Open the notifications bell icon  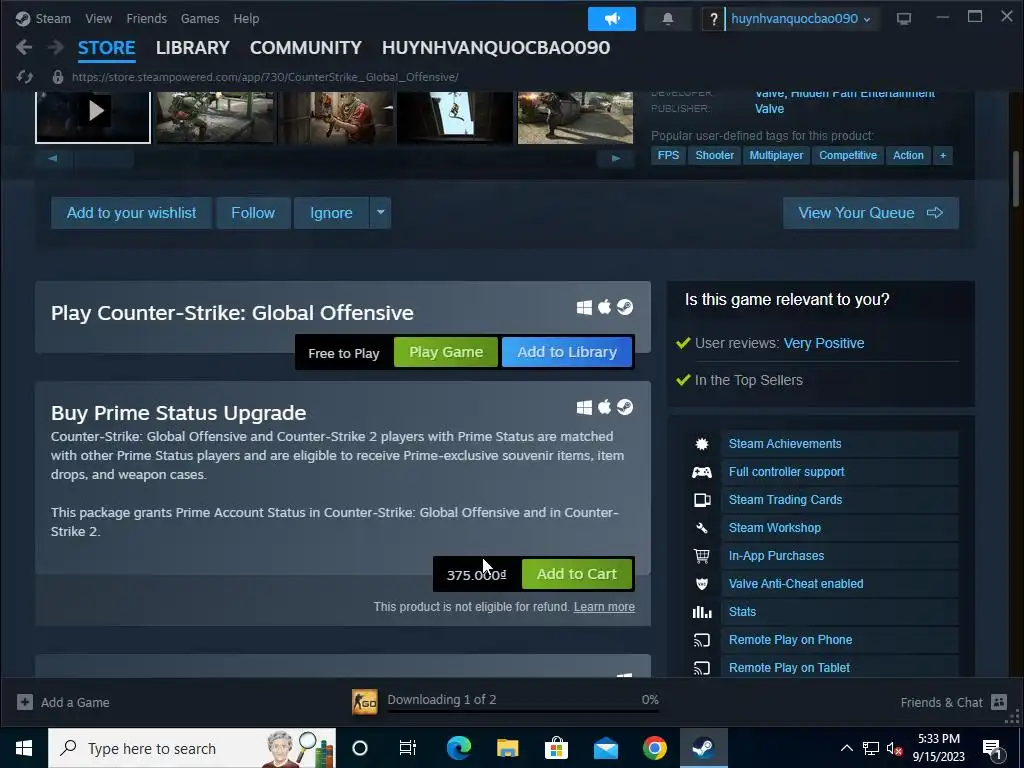[x=667, y=19]
